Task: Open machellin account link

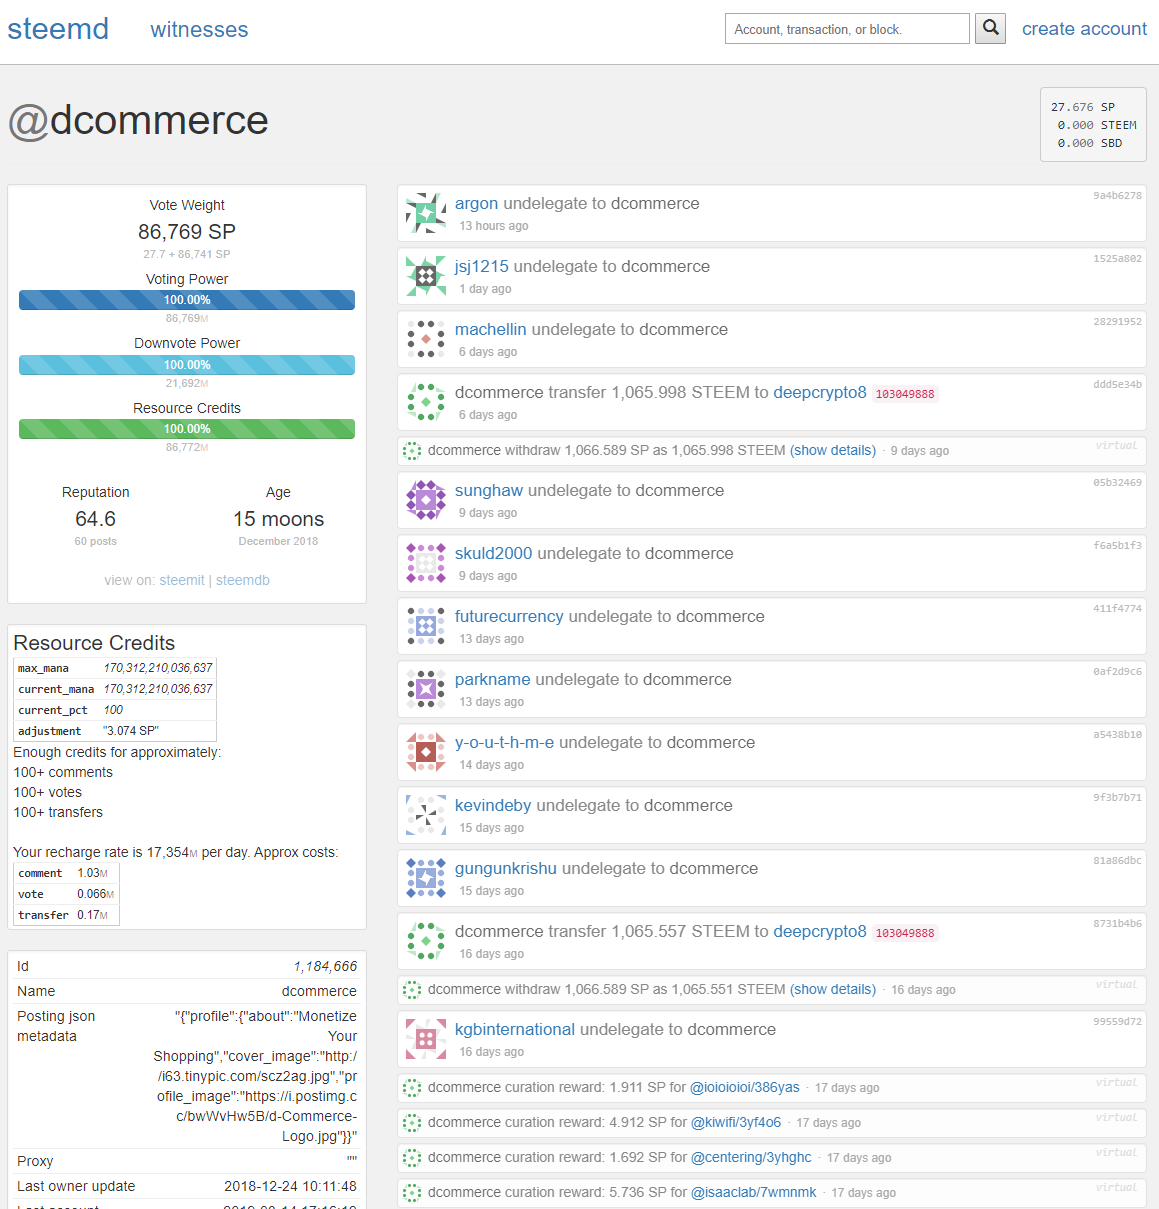Action: pos(490,330)
